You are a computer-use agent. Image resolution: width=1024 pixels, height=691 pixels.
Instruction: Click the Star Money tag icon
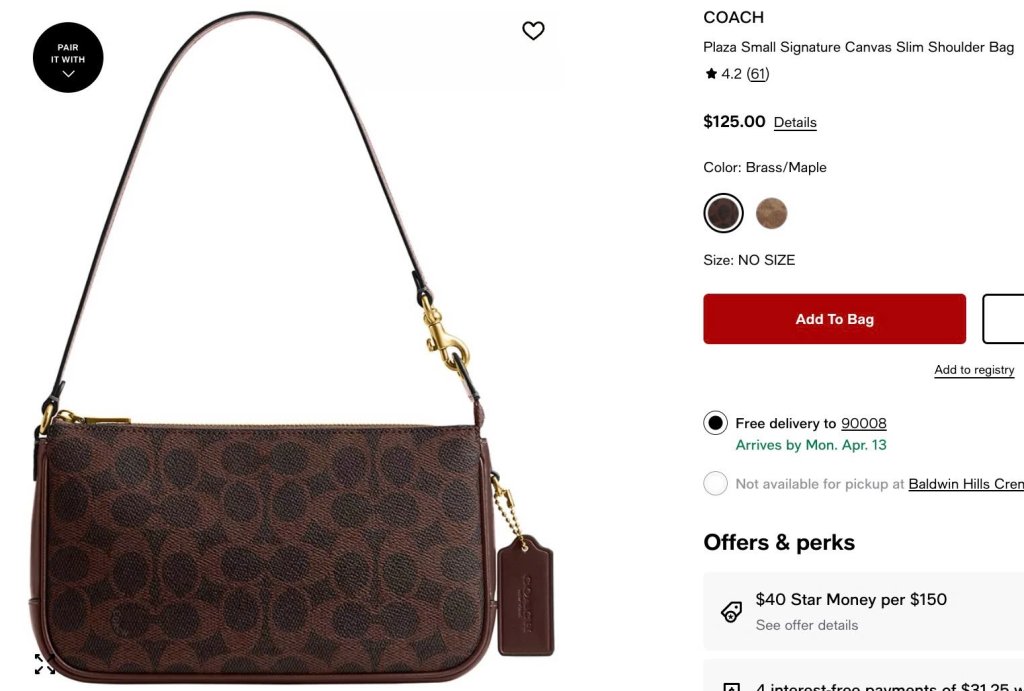[x=731, y=611]
